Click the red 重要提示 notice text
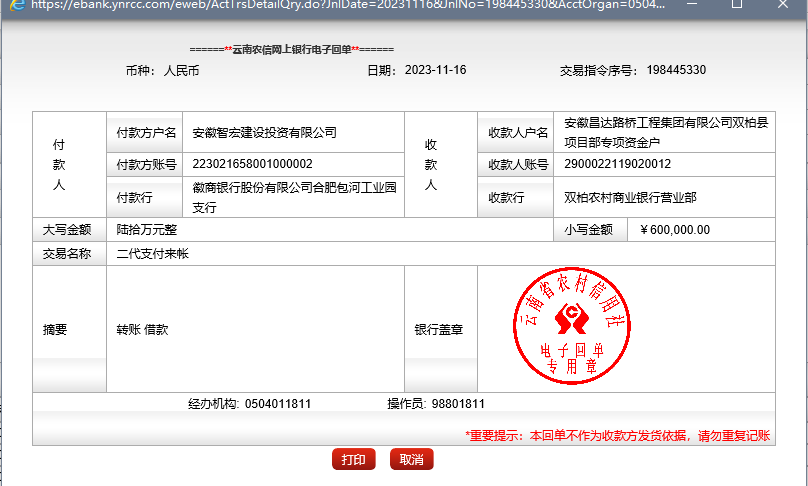The image size is (808, 486). pyautogui.click(x=618, y=436)
